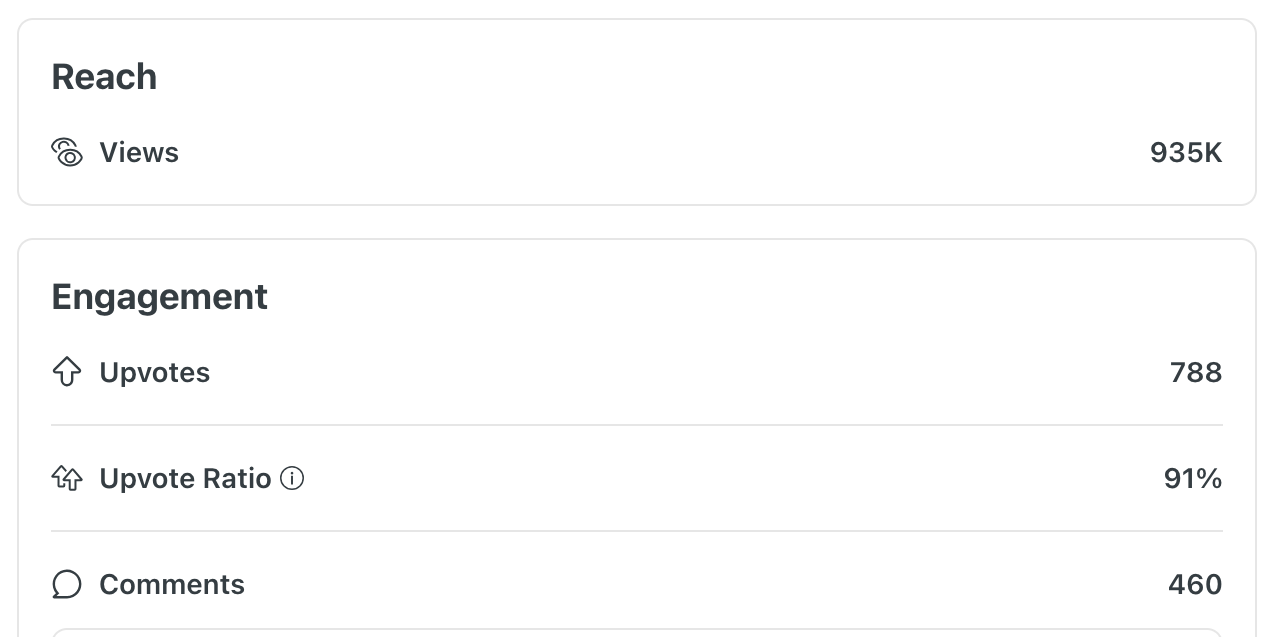The height and width of the screenshot is (637, 1274).
Task: Click the partially visible box below Comments
Action: [636, 633]
